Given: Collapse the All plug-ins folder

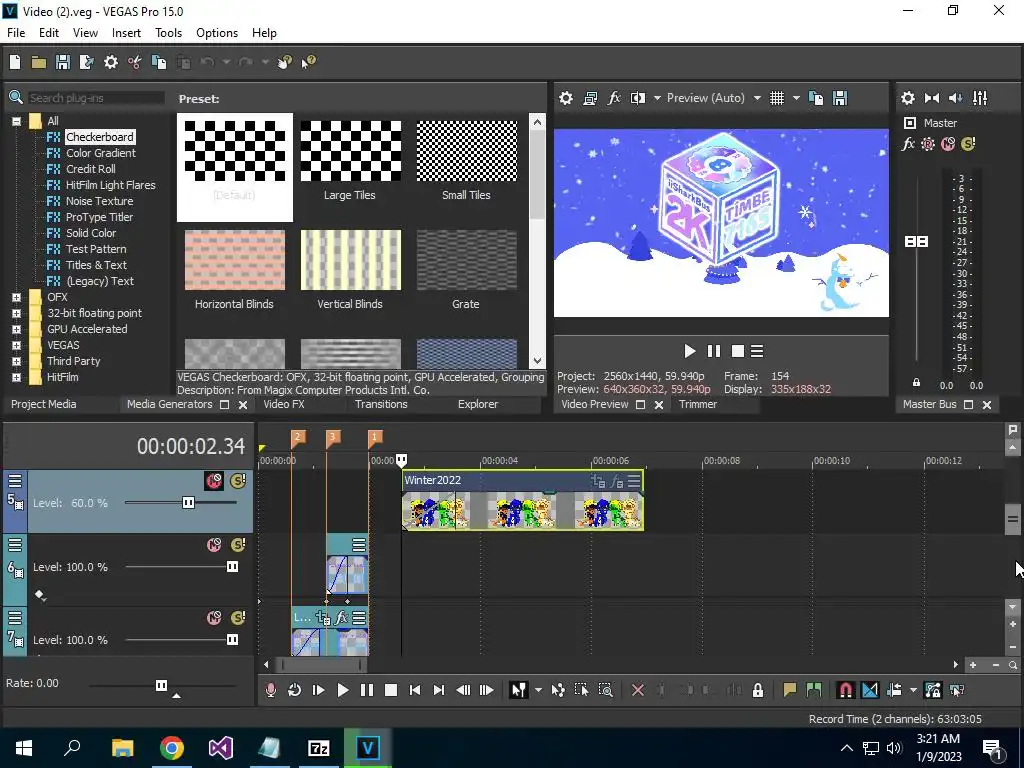Looking at the screenshot, I should coord(16,121).
